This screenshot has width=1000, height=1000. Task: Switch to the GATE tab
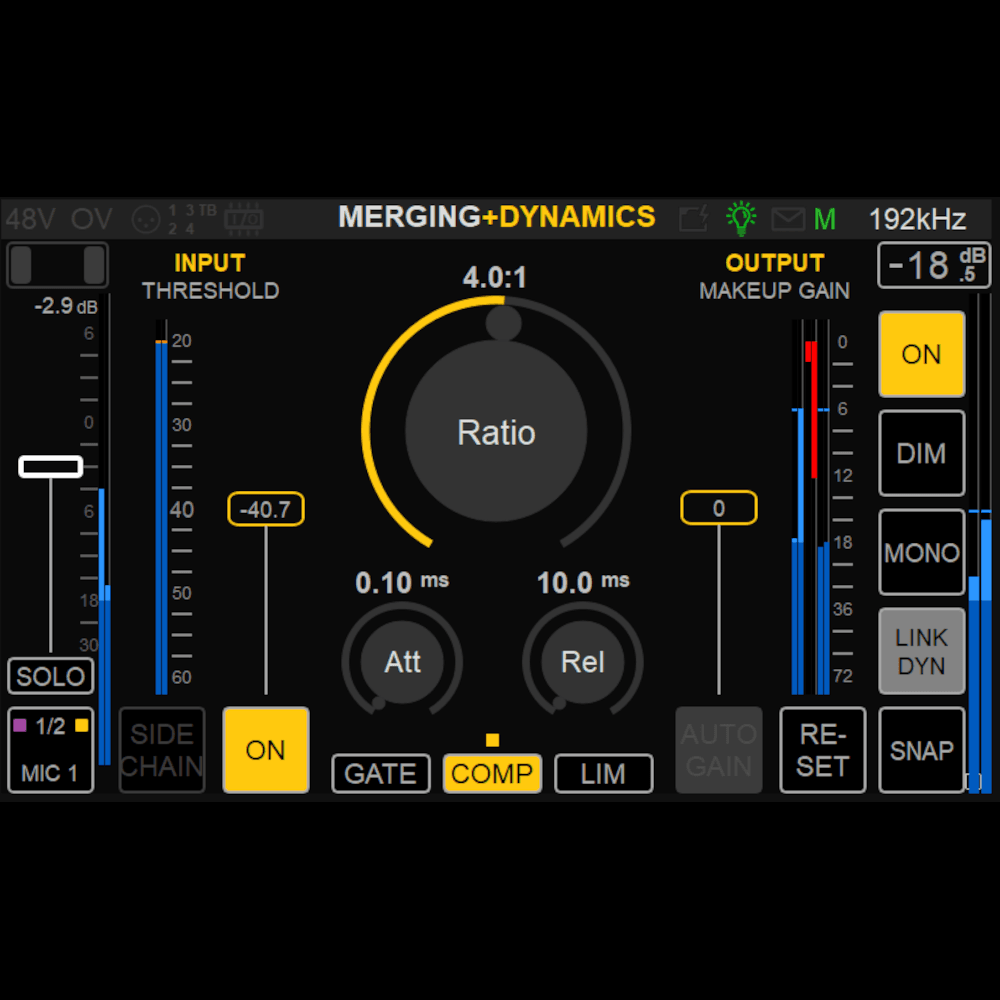point(381,774)
